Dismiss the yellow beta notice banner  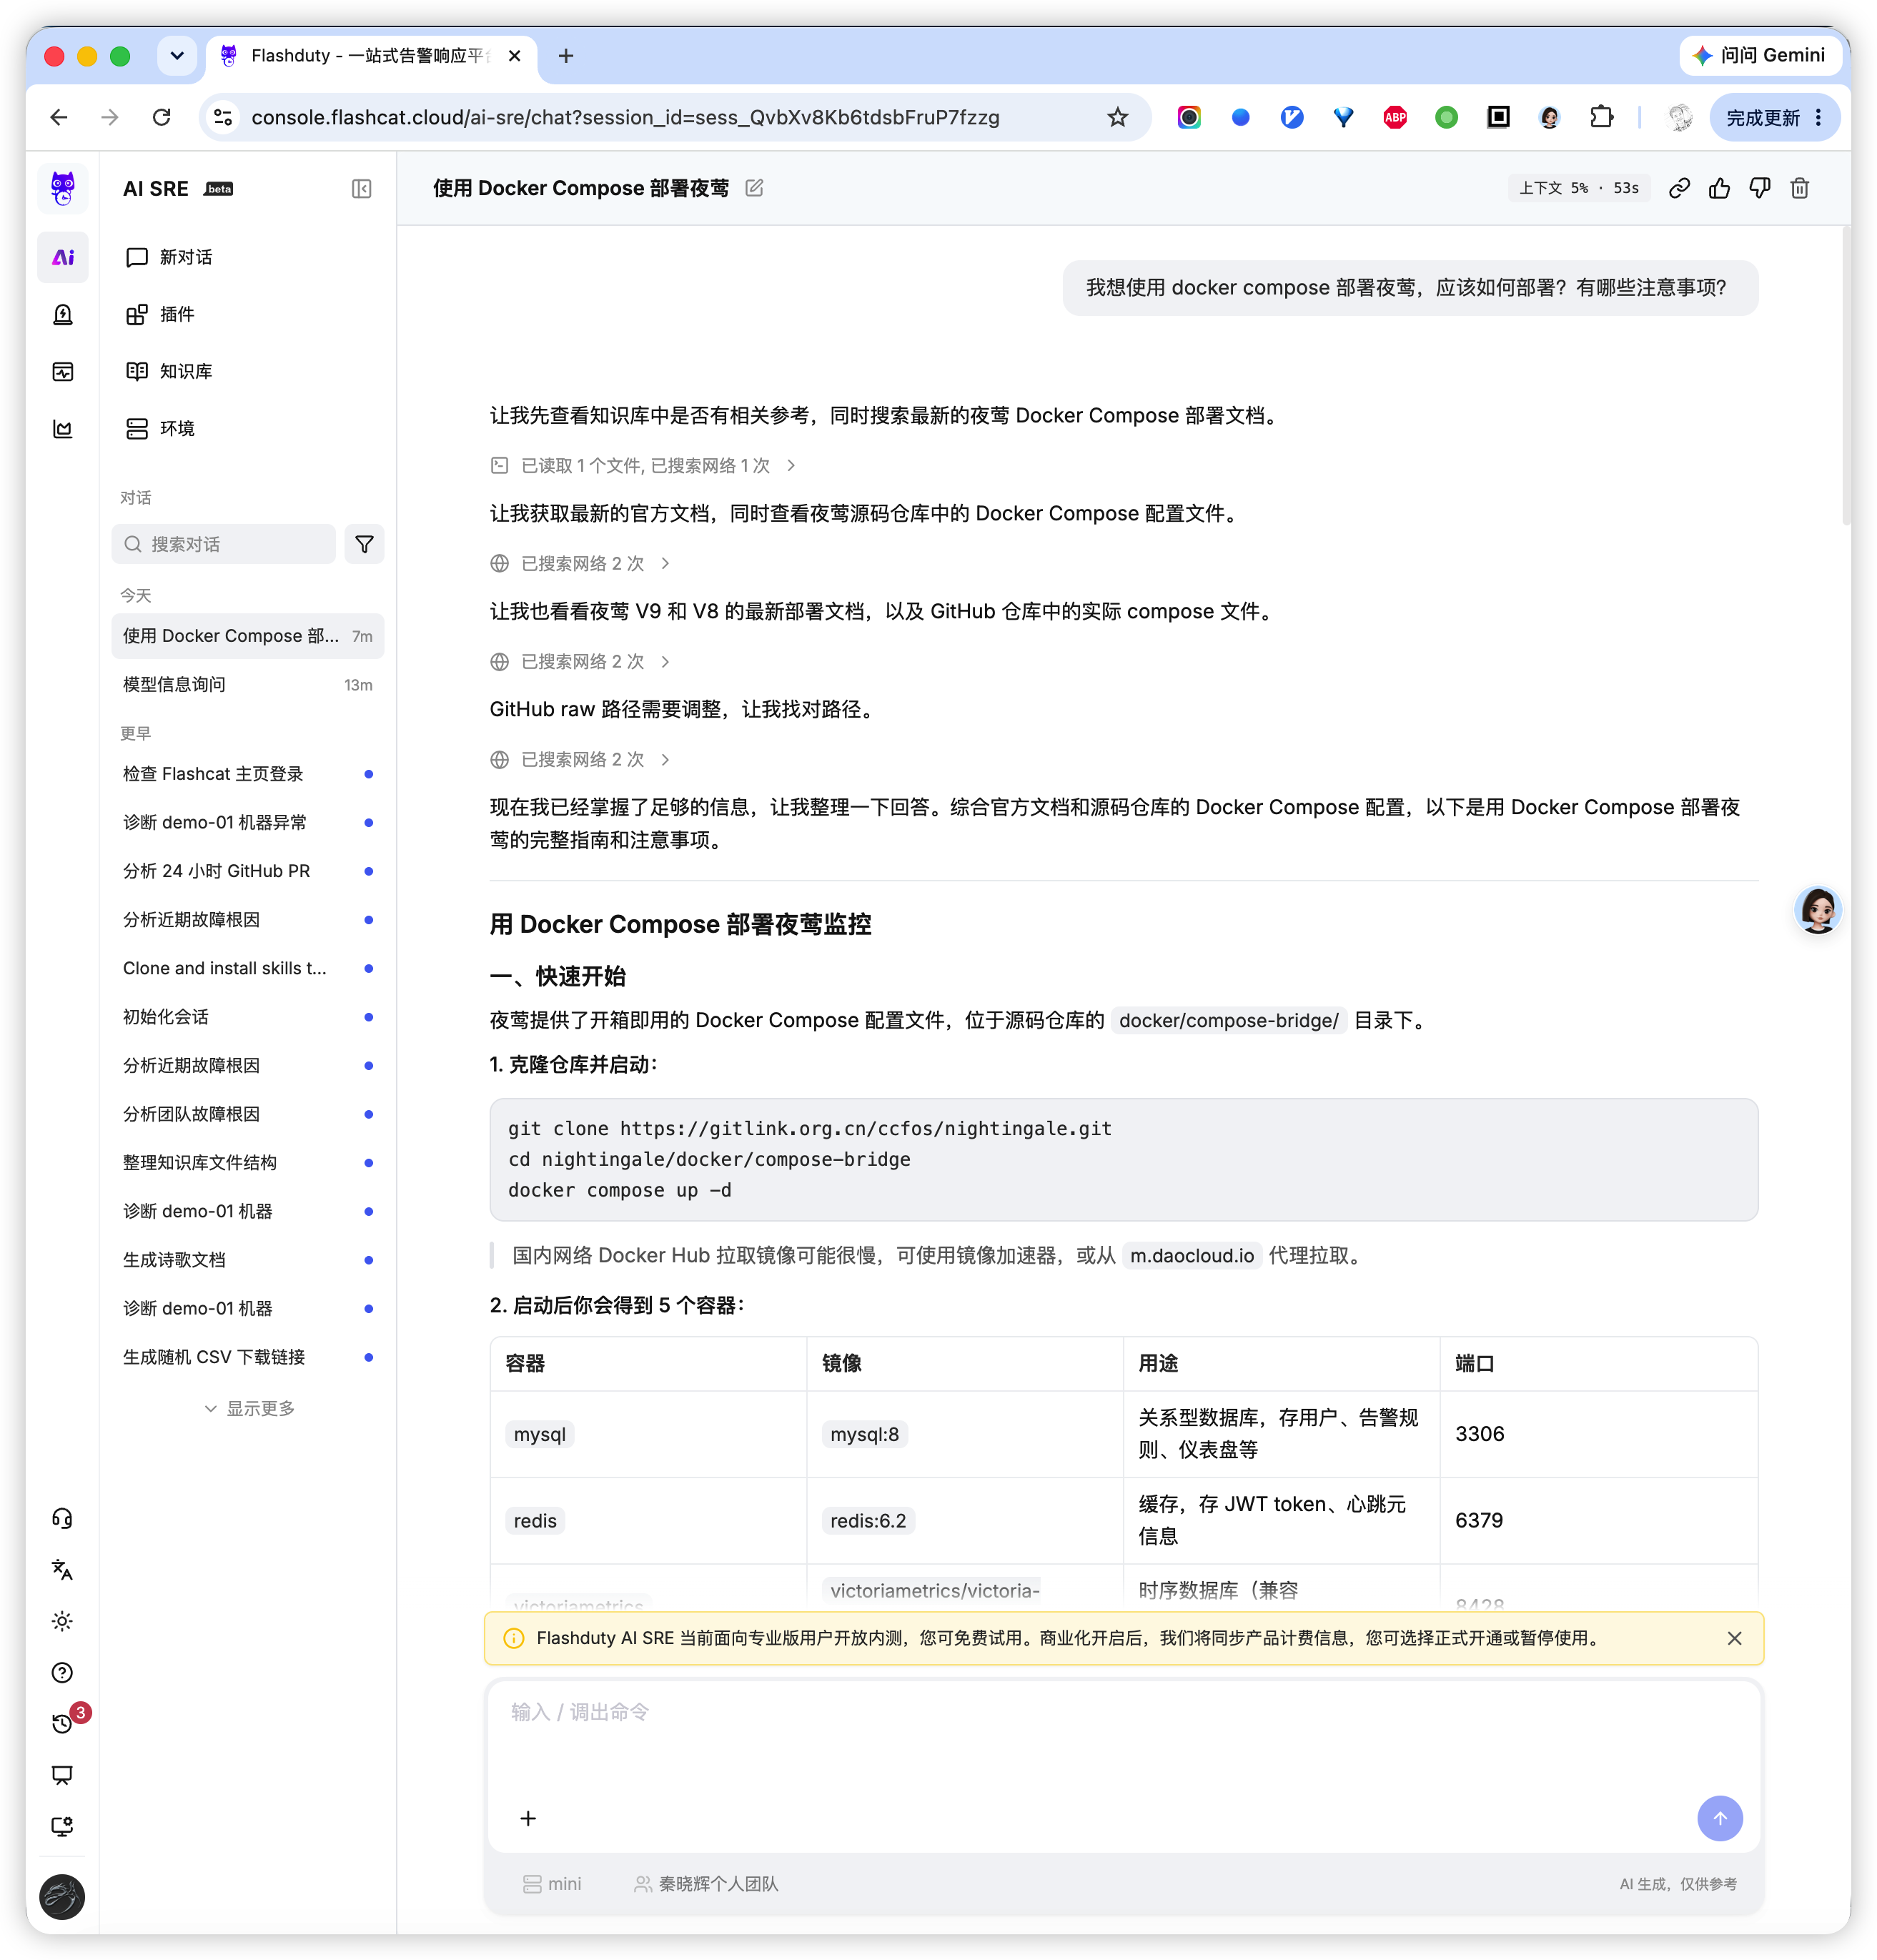(x=1734, y=1638)
